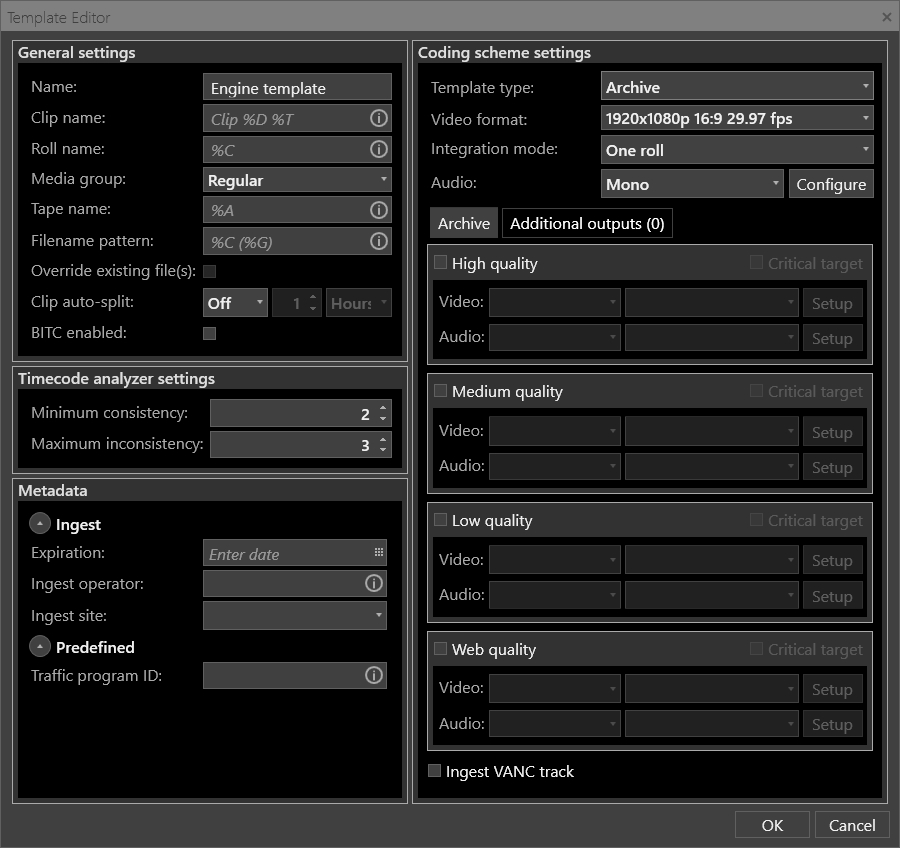900x848 pixels.
Task: Click the Configure audio button
Action: pyautogui.click(x=831, y=184)
